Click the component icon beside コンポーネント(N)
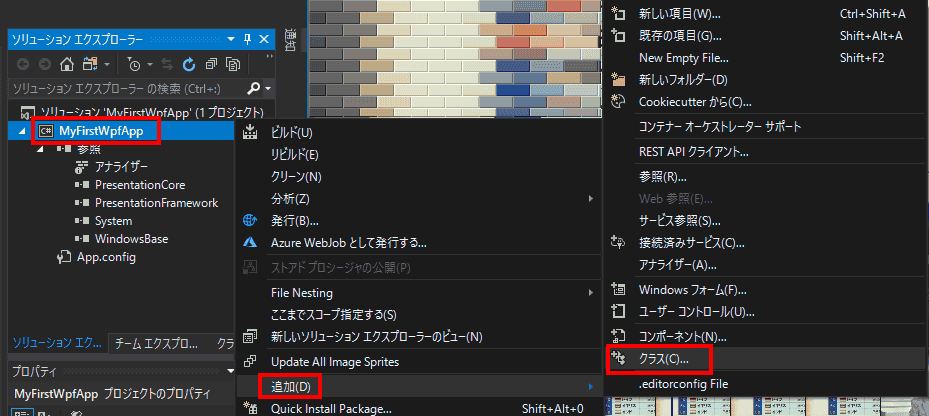The width and height of the screenshot is (929, 416). pos(619,337)
